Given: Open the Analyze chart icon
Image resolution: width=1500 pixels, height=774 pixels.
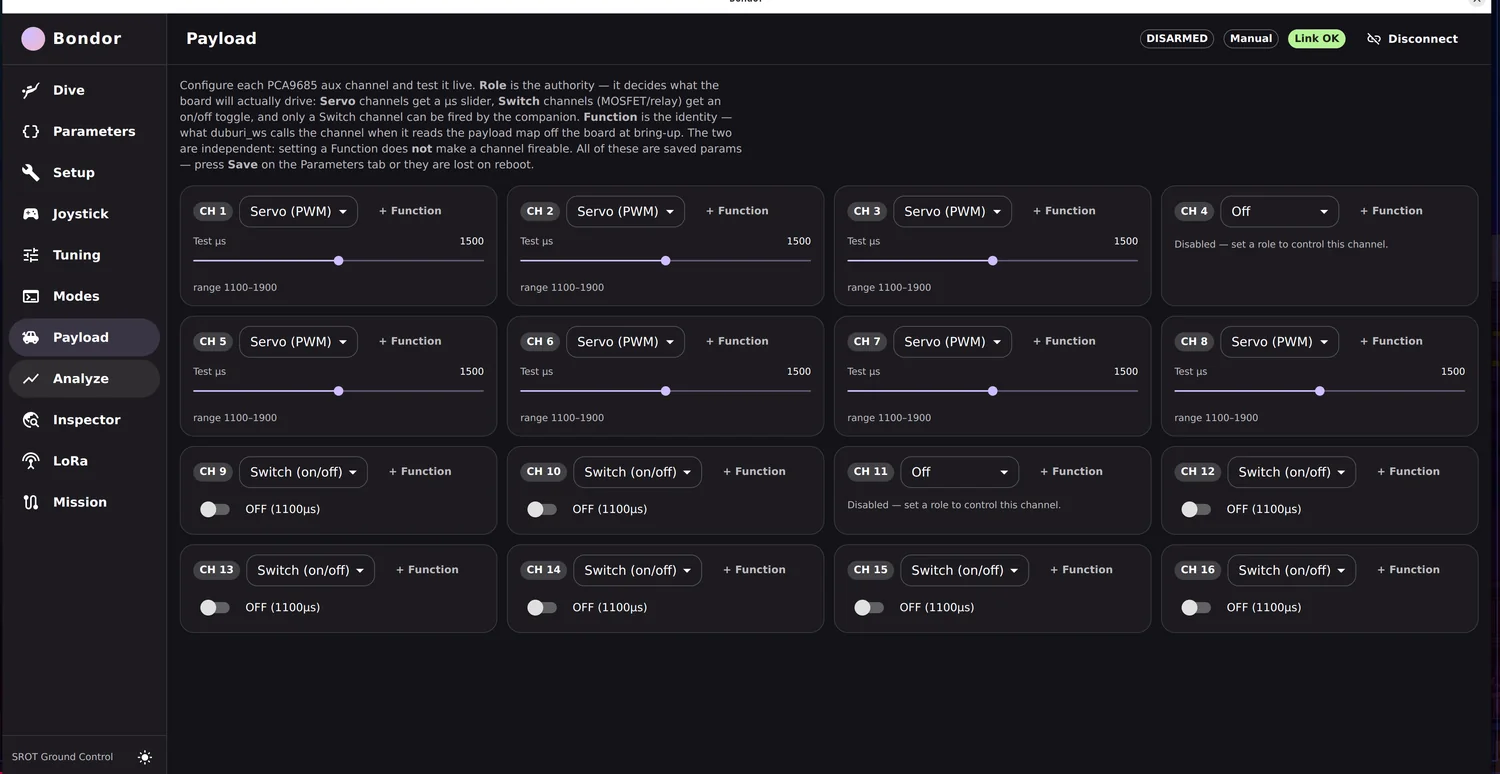Looking at the screenshot, I should click(x=31, y=379).
